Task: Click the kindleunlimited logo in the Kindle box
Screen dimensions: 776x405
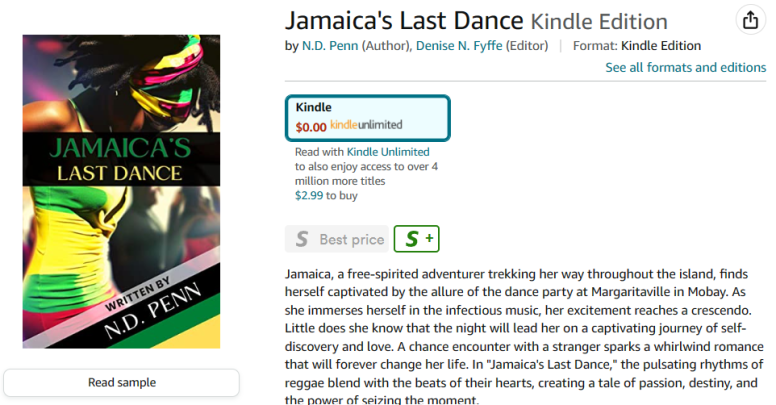Action: coord(366,126)
